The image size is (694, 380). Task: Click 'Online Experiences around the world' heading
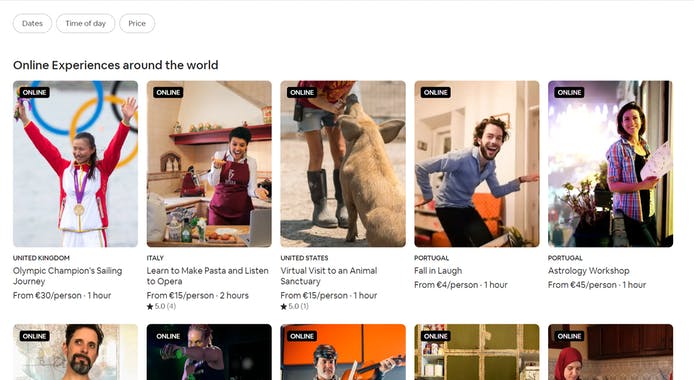(x=116, y=65)
